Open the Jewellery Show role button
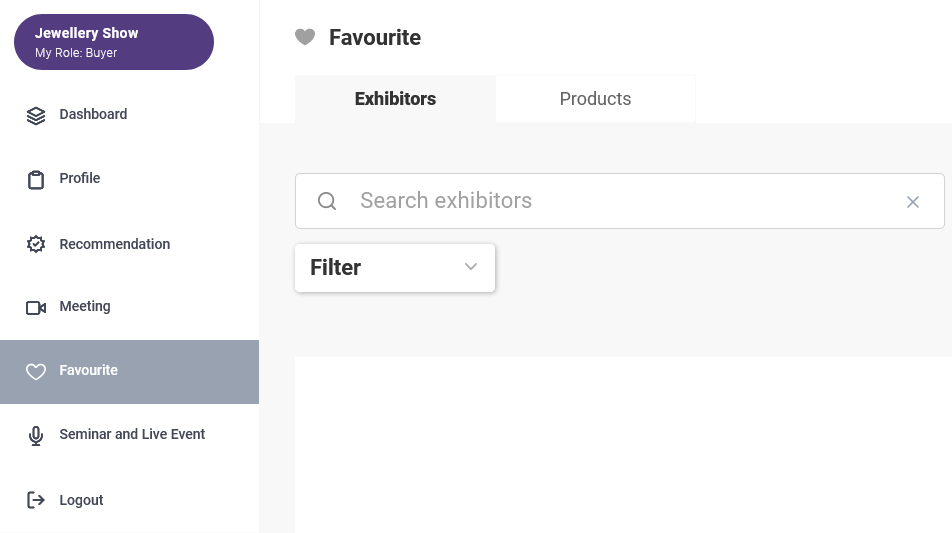This screenshot has height=533, width=952. click(114, 42)
